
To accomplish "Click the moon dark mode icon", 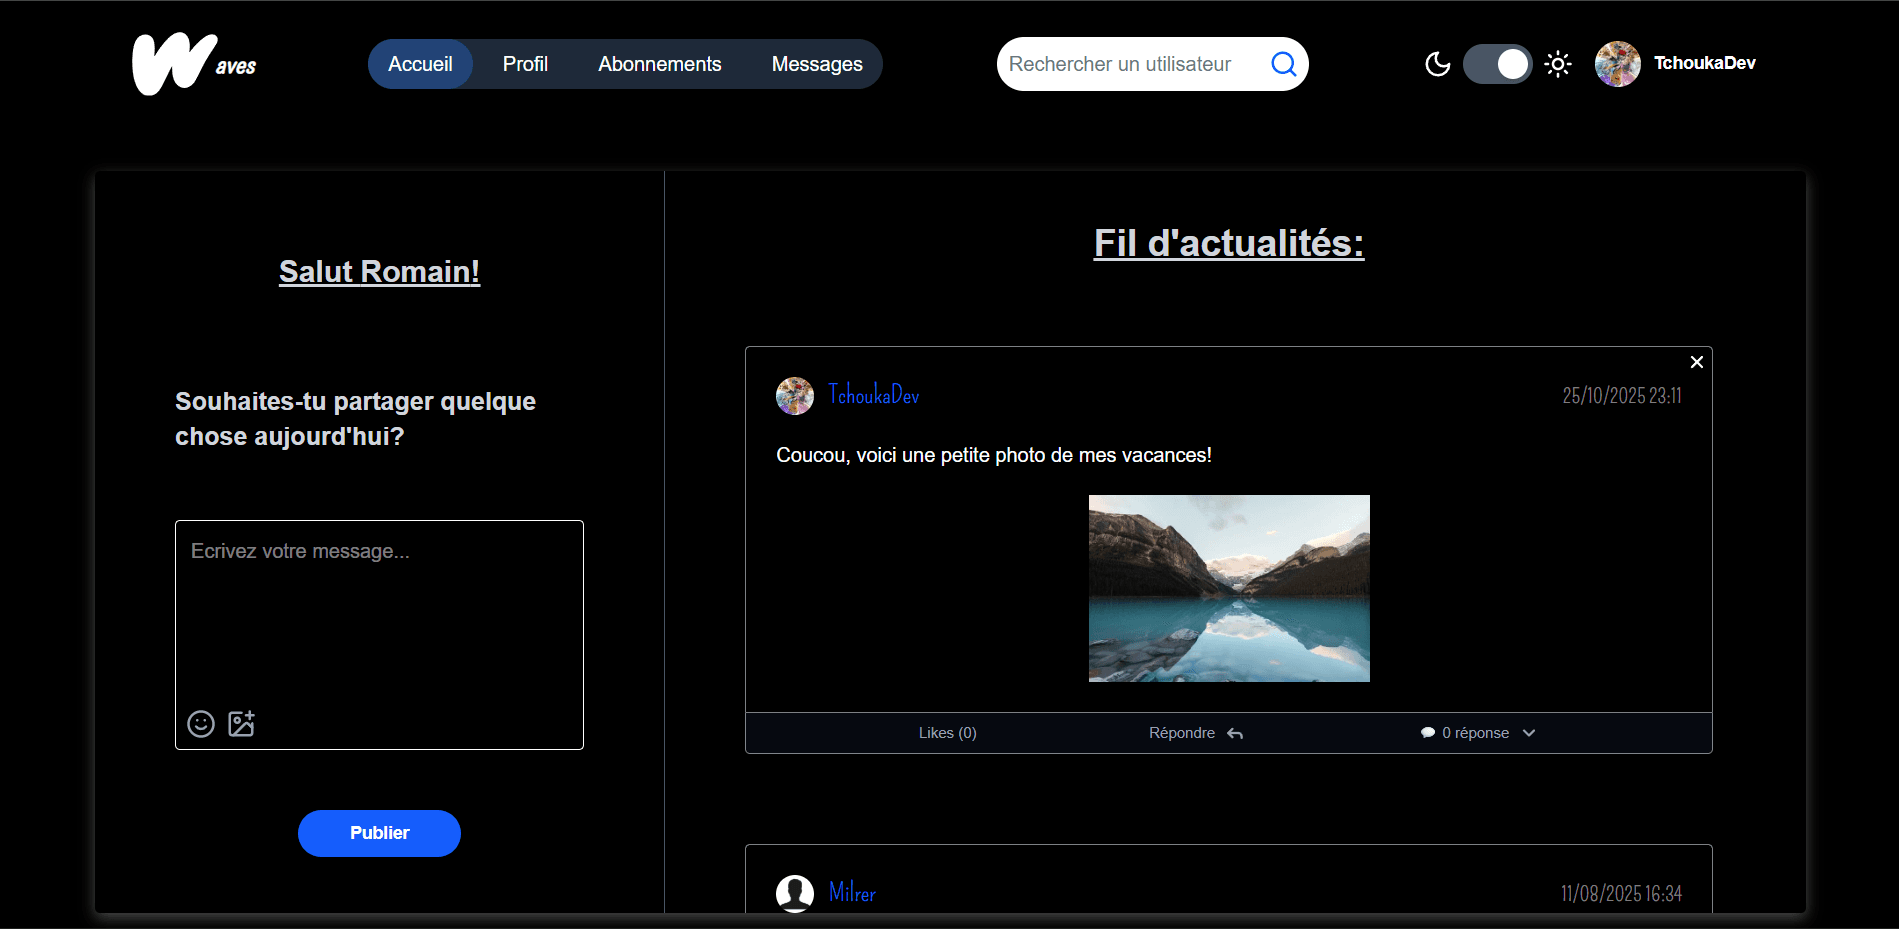I will click(1437, 64).
